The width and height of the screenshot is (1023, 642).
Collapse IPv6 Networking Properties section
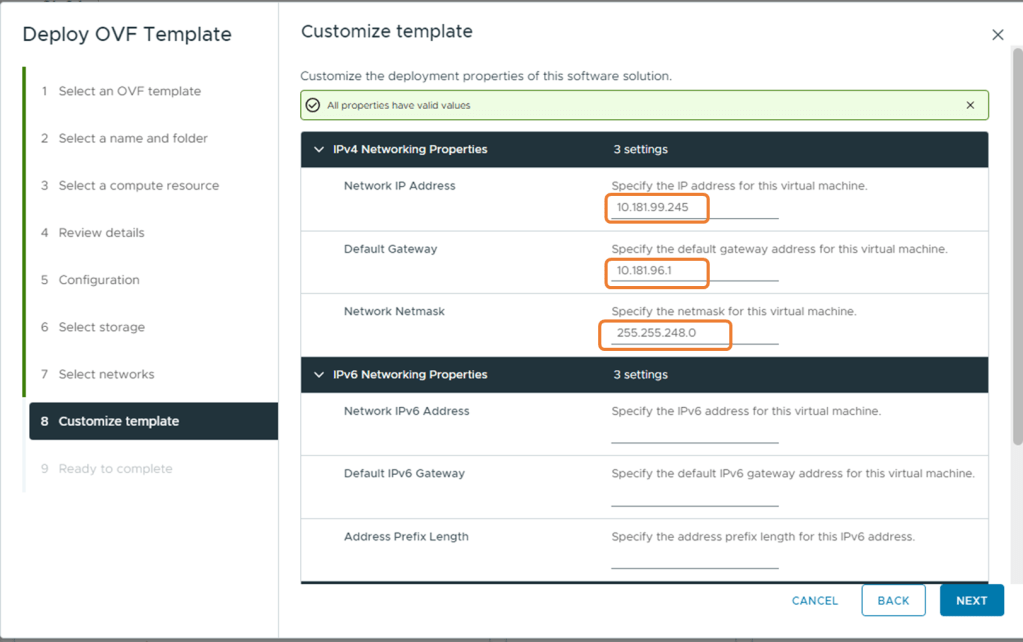pos(320,375)
